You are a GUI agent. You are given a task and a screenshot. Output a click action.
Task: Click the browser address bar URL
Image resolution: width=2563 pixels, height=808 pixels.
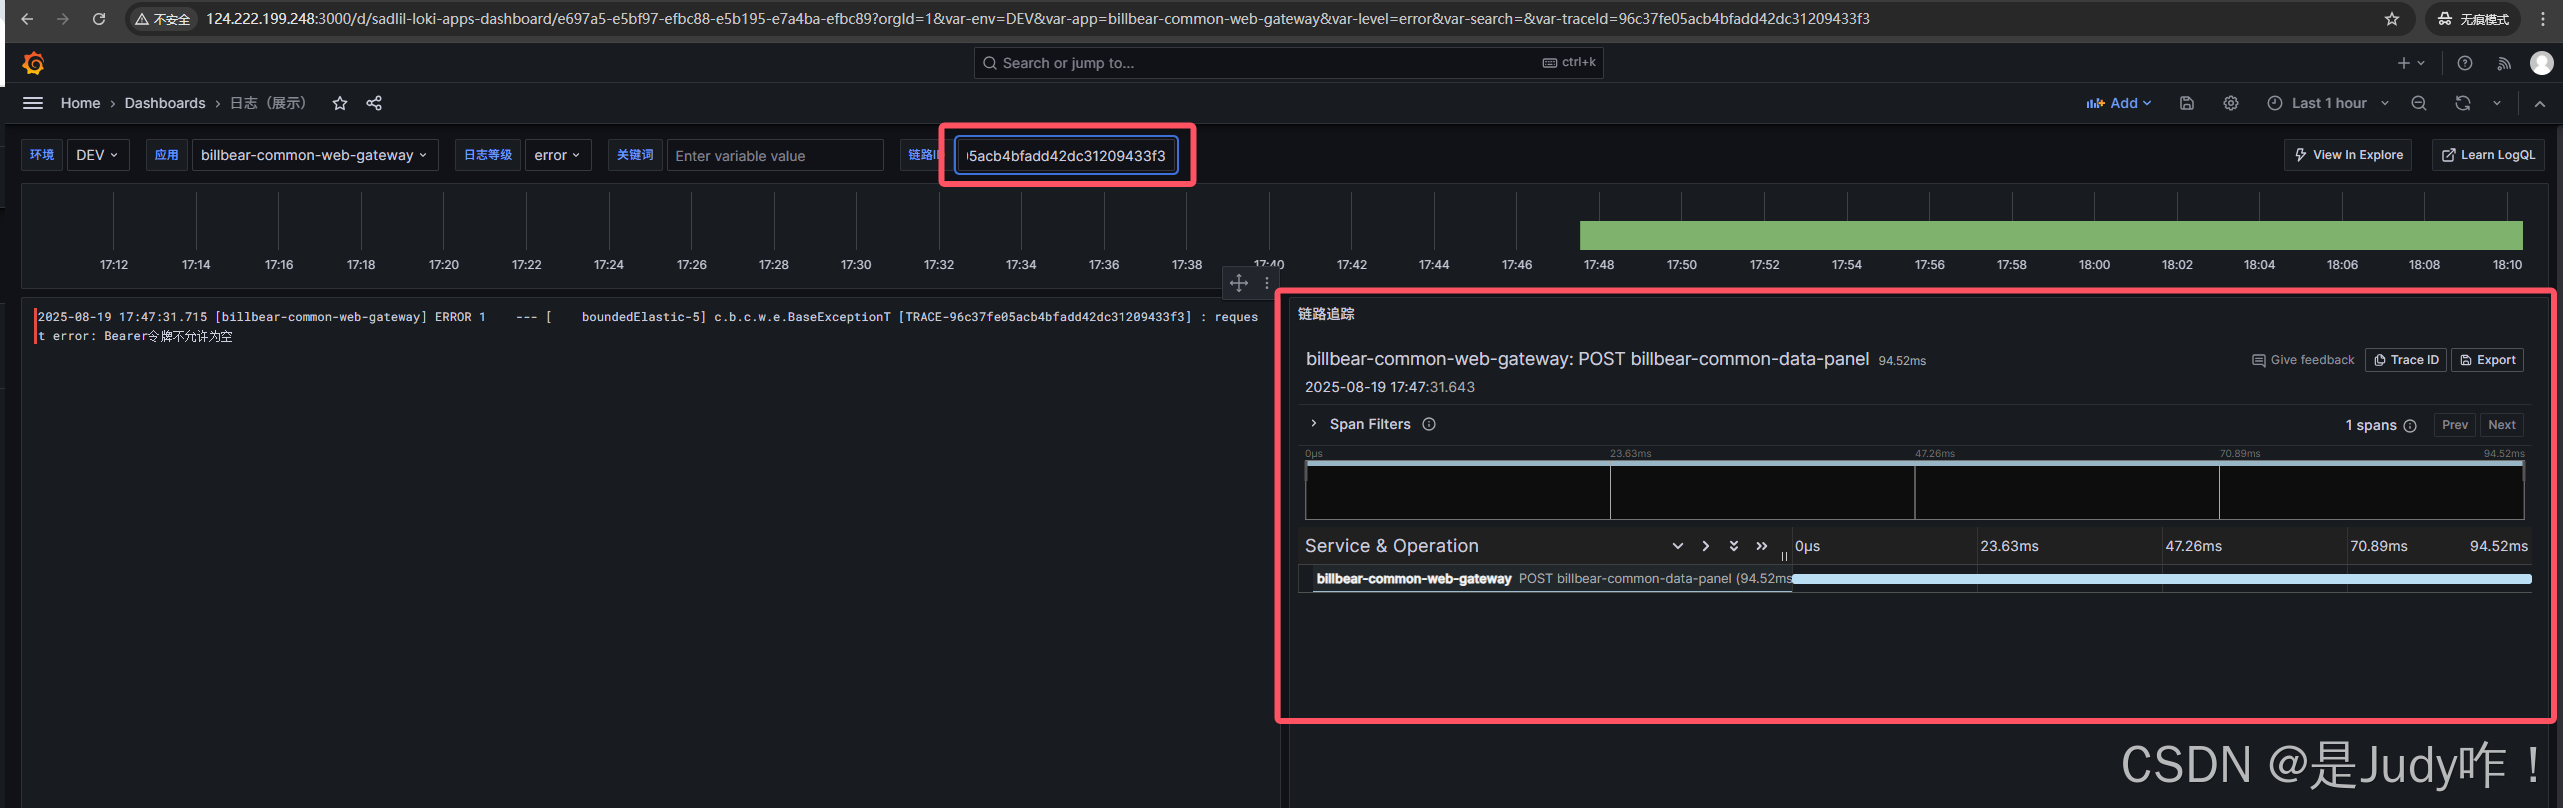[1037, 19]
